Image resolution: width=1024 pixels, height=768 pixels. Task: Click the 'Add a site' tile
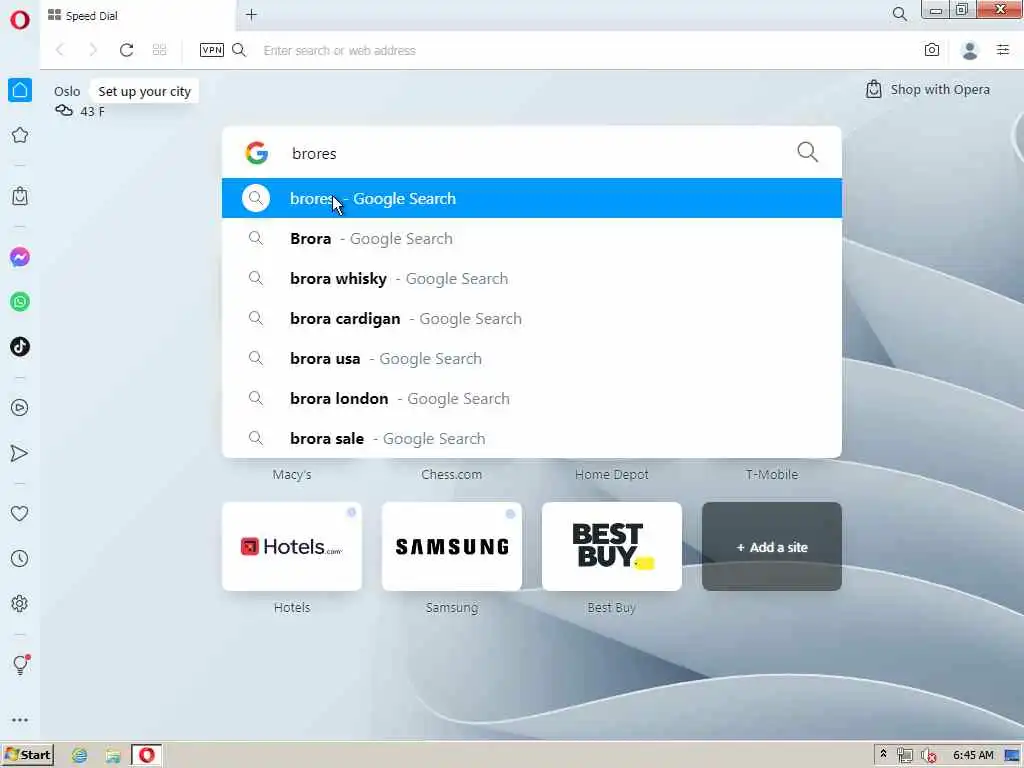click(772, 547)
